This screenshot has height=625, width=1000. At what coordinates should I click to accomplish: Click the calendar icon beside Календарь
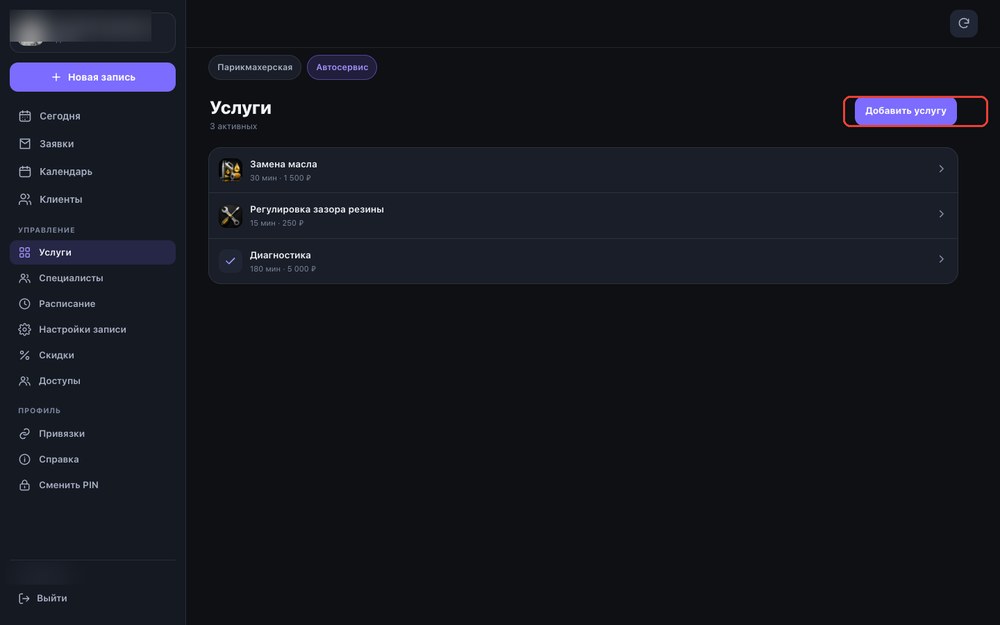25,172
